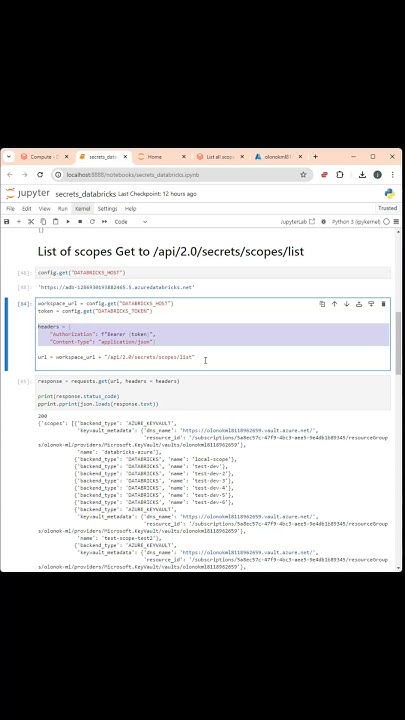Click the 'Last Checkpoint: 12 hours ago' text
Screen dimensions: 405x720
point(158,194)
